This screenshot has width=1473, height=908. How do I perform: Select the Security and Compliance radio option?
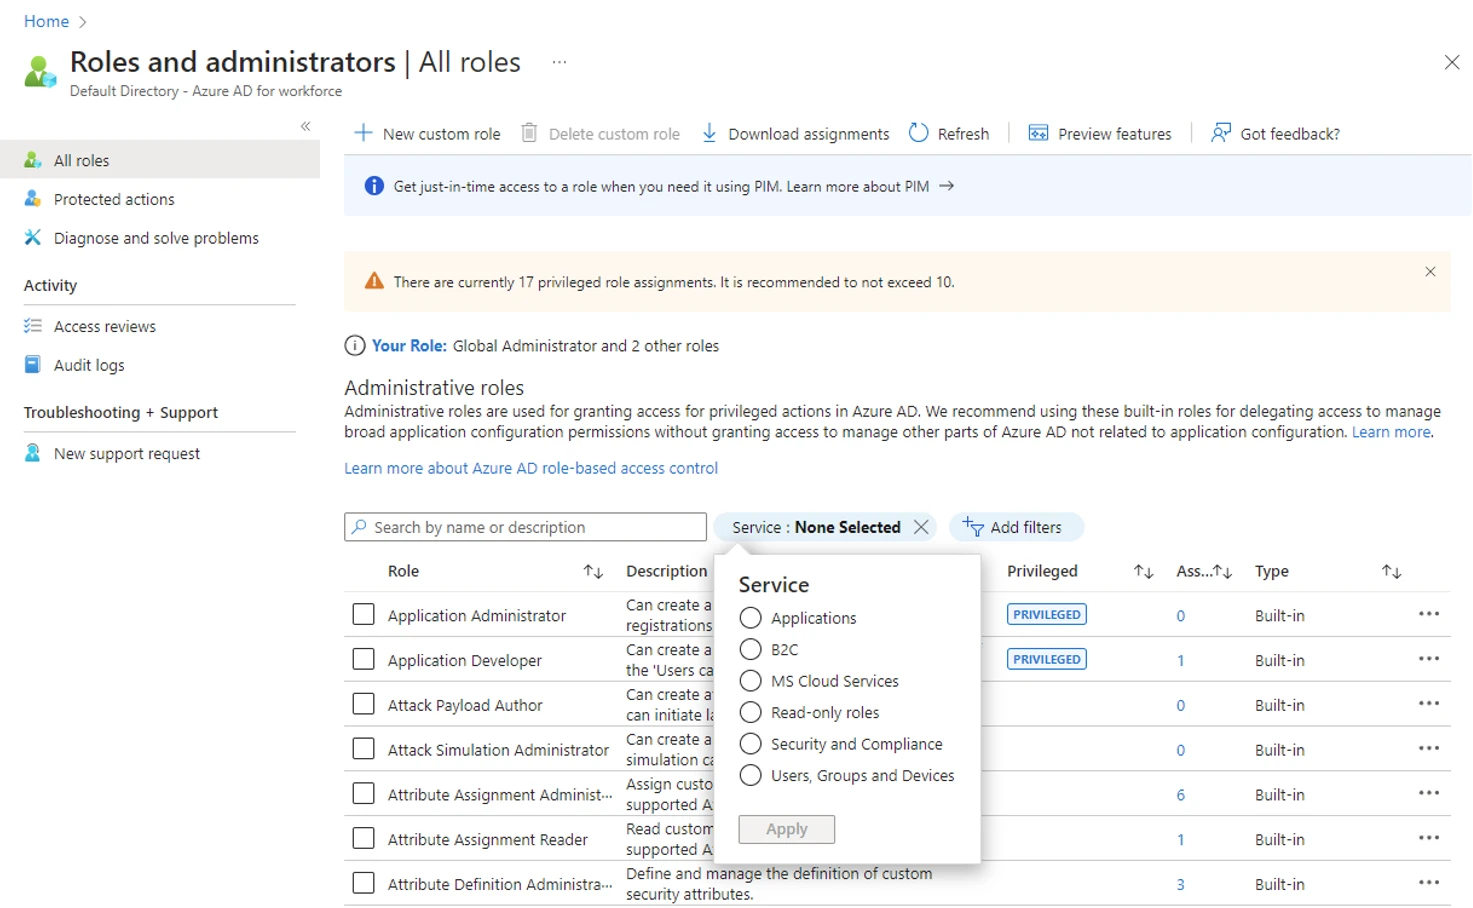pos(751,744)
